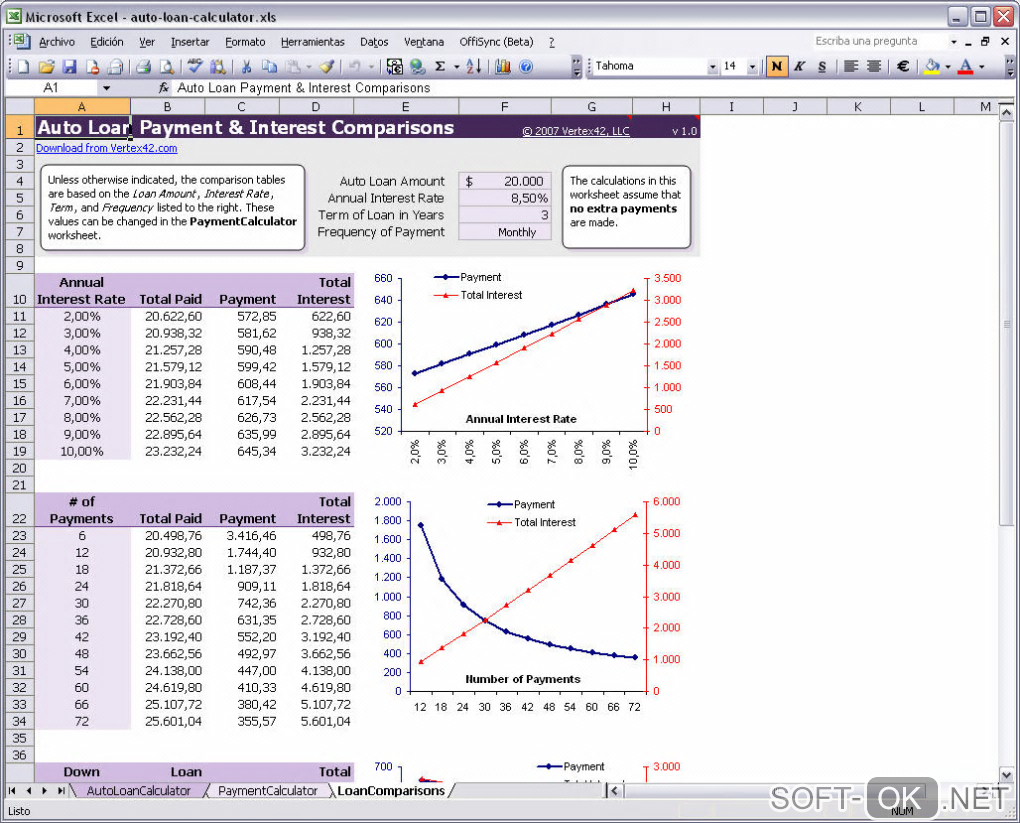Expand the Name Box dropdown arrow
This screenshot has width=1020, height=823.
point(106,88)
